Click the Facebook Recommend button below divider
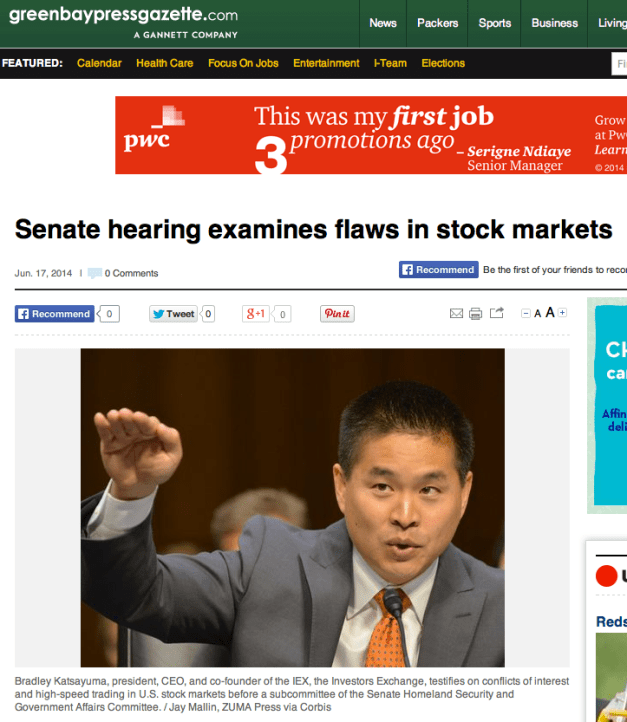This screenshot has width=627, height=722. (54, 314)
